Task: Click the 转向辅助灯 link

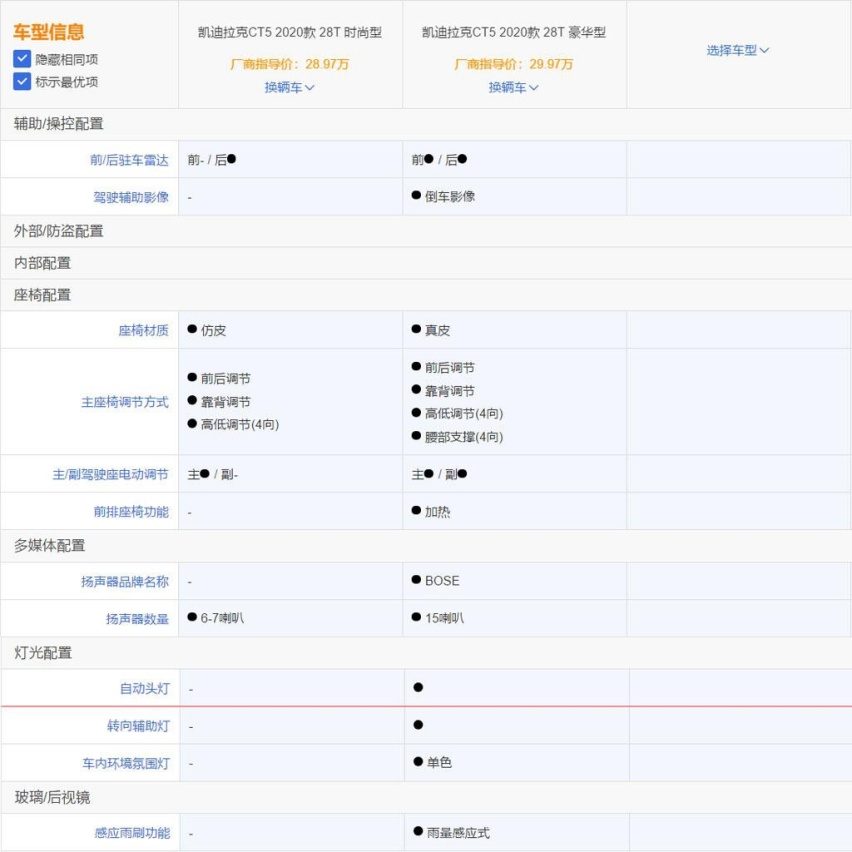Action: 139,726
